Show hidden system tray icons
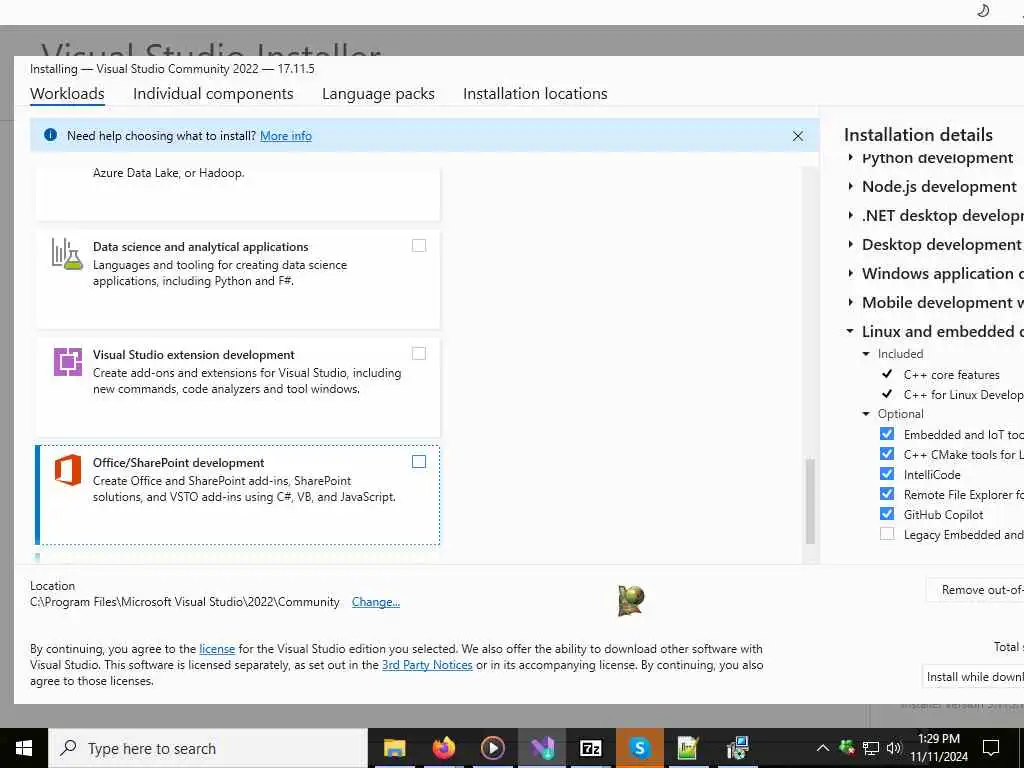The image size is (1024, 768). [823, 748]
